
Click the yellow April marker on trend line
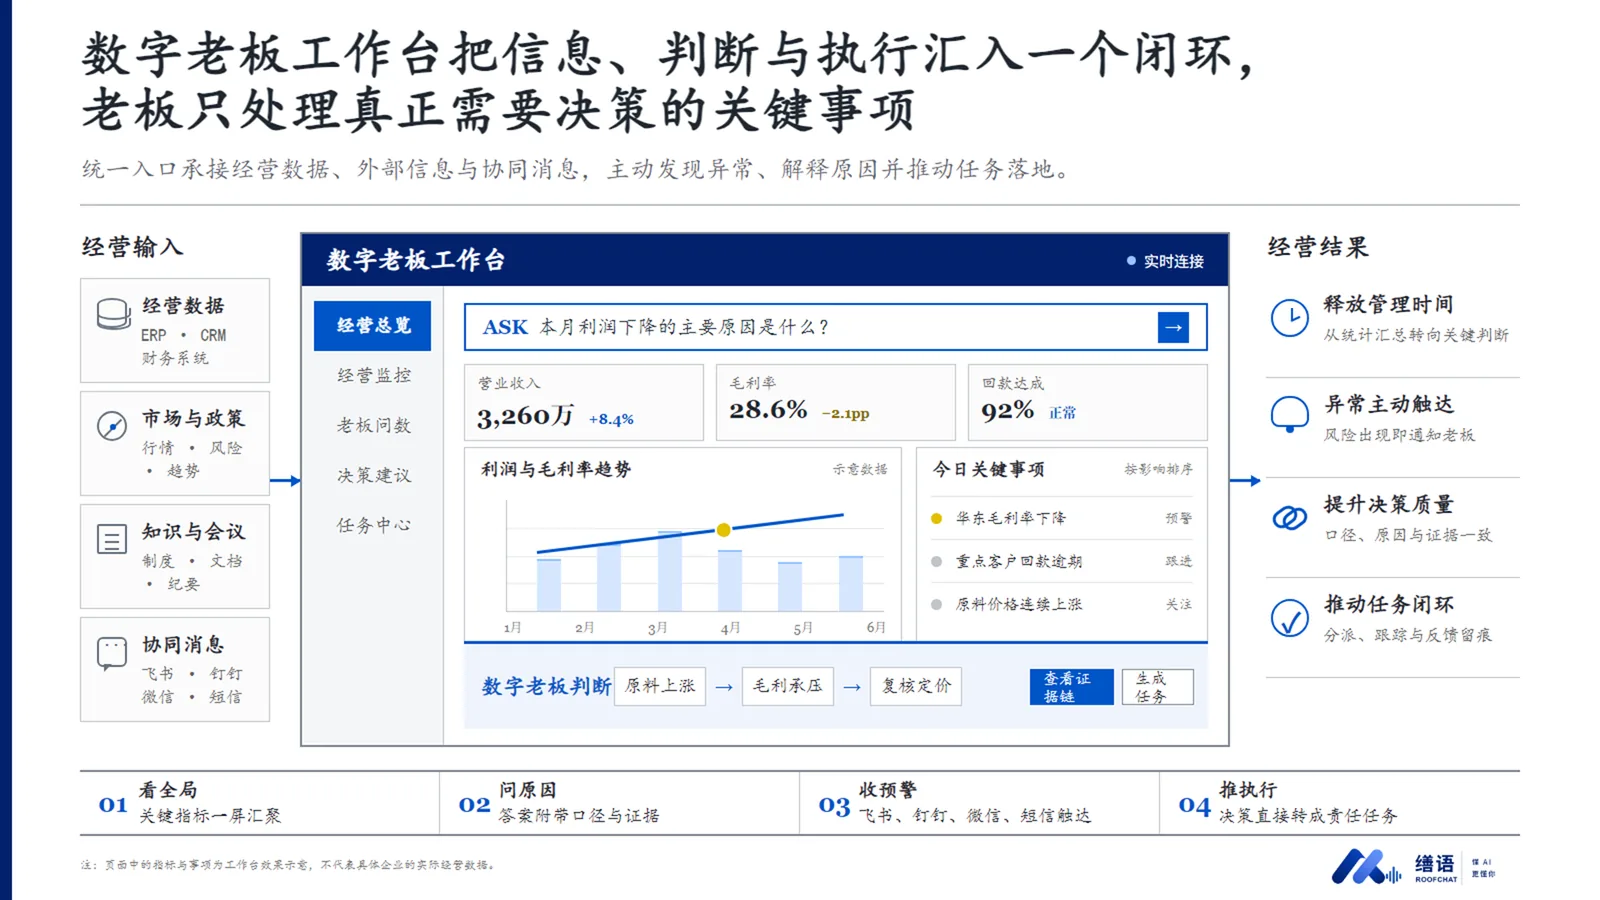coord(723,530)
